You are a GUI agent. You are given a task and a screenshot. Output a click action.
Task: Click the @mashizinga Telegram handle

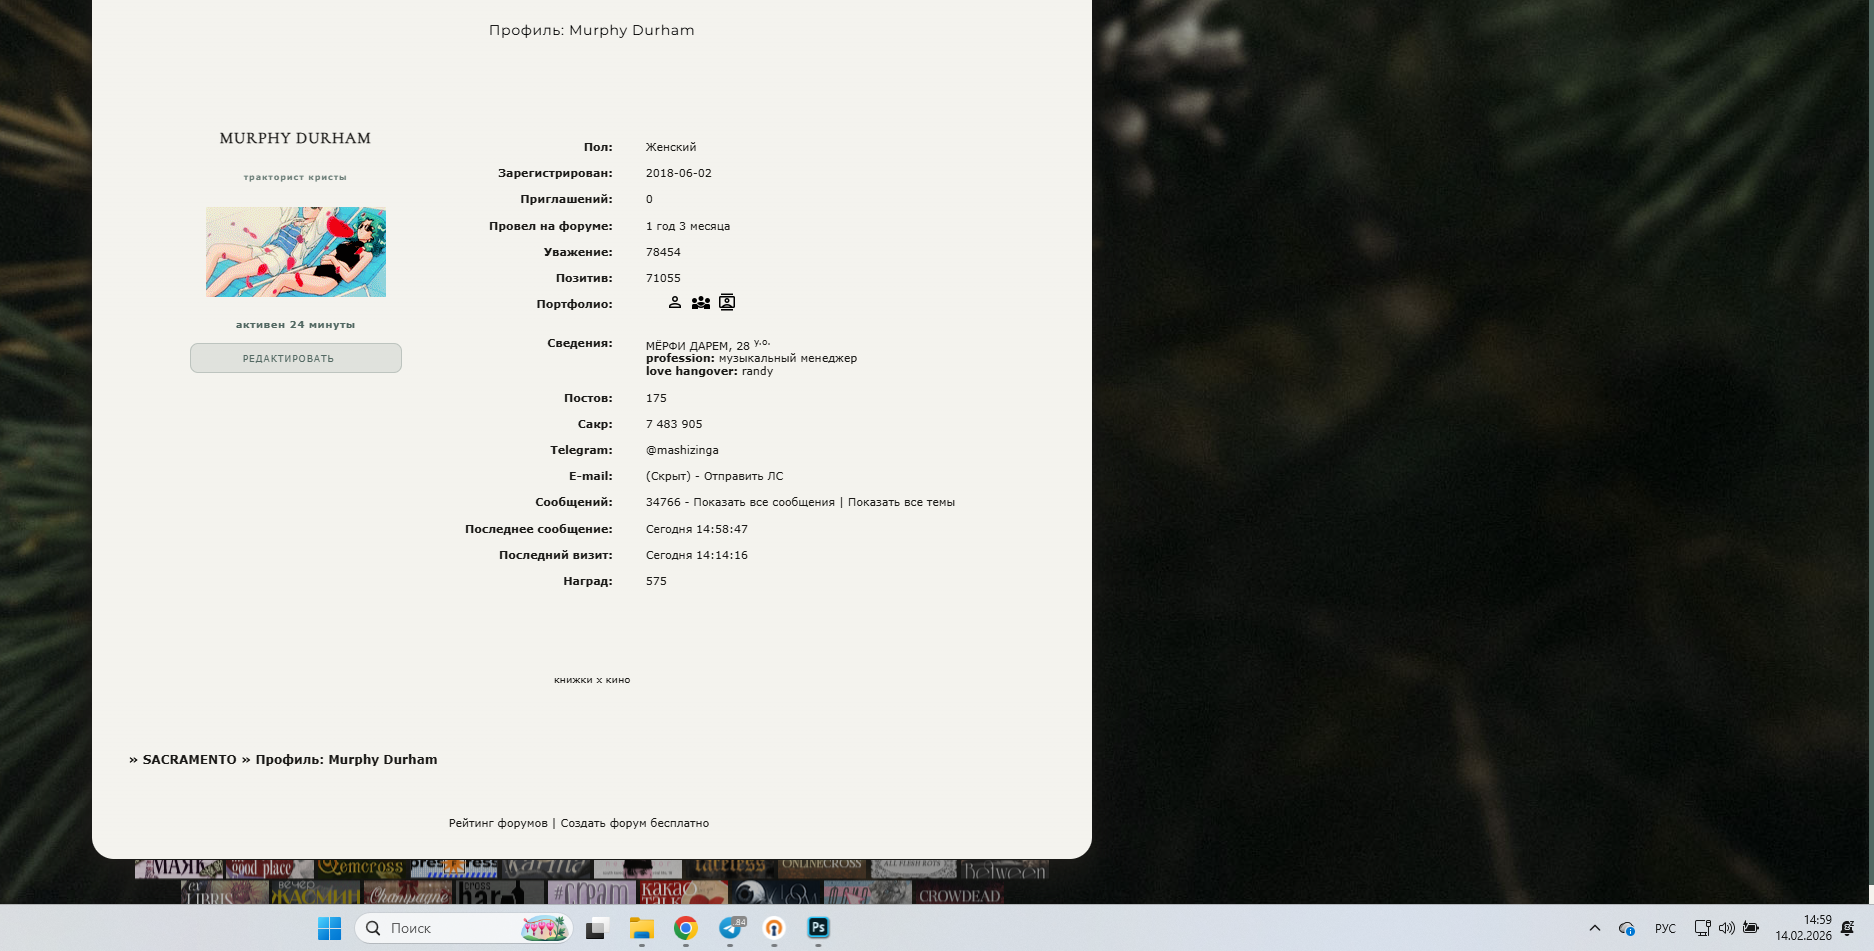coord(682,450)
